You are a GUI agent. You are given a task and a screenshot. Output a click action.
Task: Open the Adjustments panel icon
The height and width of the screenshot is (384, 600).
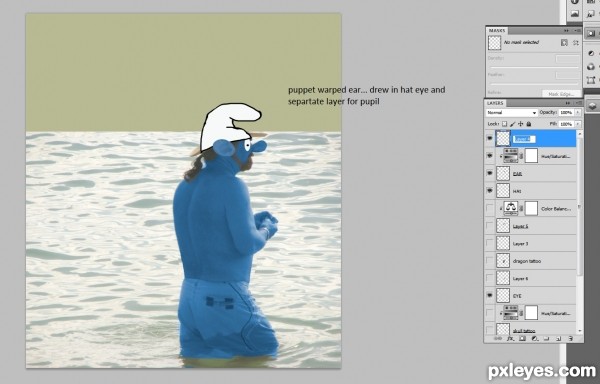(591, 53)
